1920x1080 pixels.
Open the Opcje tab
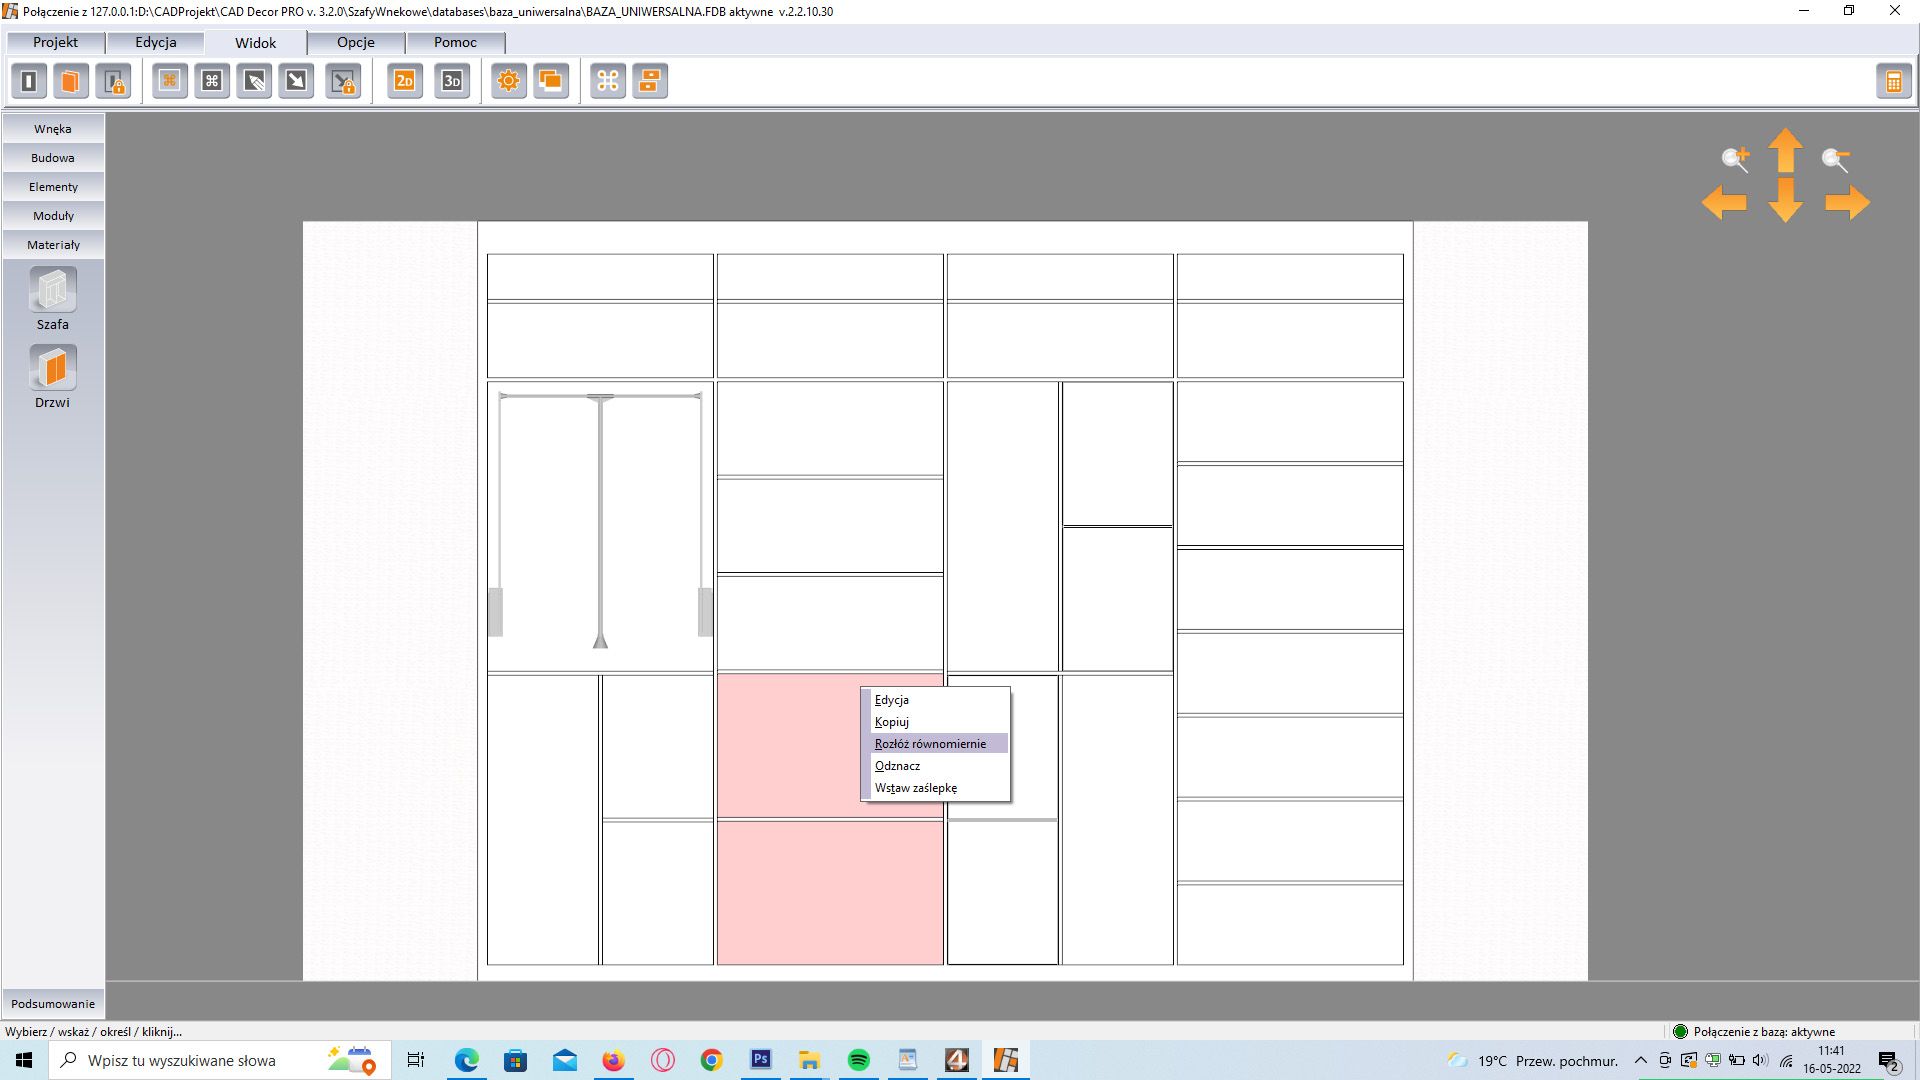pos(356,42)
